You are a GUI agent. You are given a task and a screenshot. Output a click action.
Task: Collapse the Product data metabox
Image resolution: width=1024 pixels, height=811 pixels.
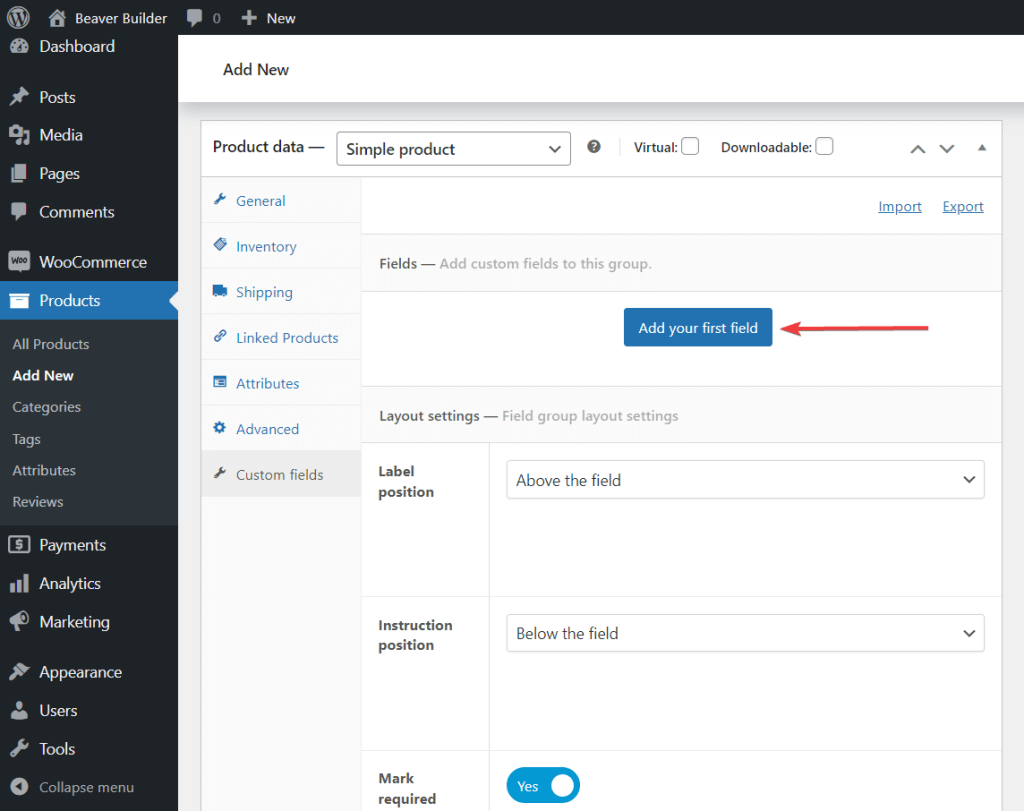[981, 147]
